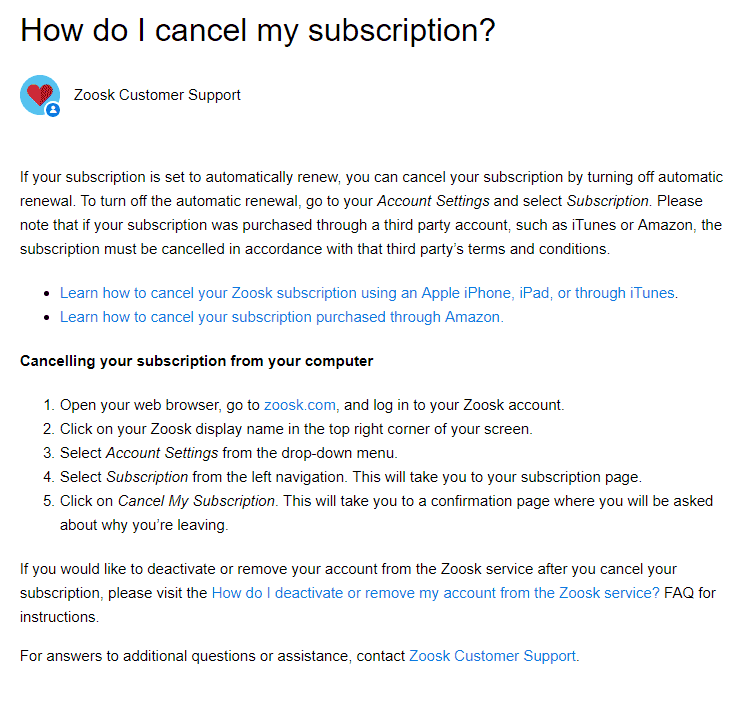The height and width of the screenshot is (726, 754).
Task: Click the bullet before the Amazon link
Action: tap(47, 318)
